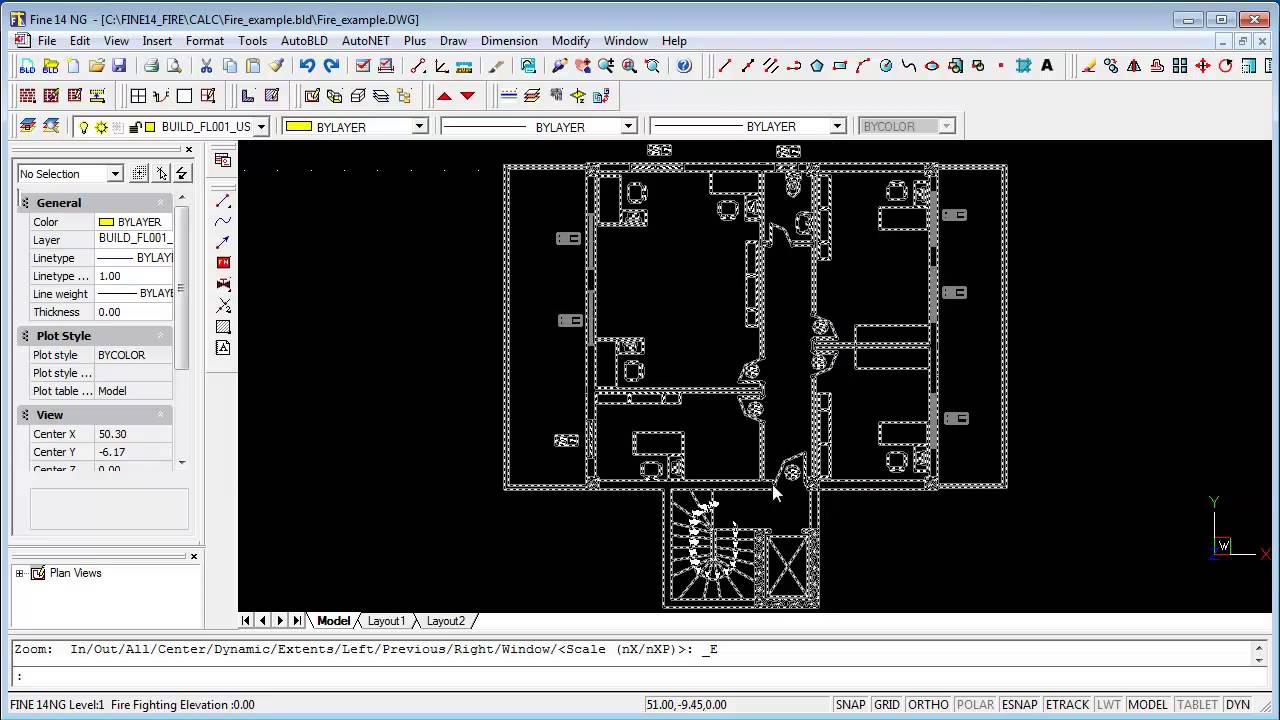Select the Text tool (A icon)
Image resolution: width=1280 pixels, height=720 pixels.
point(1046,66)
